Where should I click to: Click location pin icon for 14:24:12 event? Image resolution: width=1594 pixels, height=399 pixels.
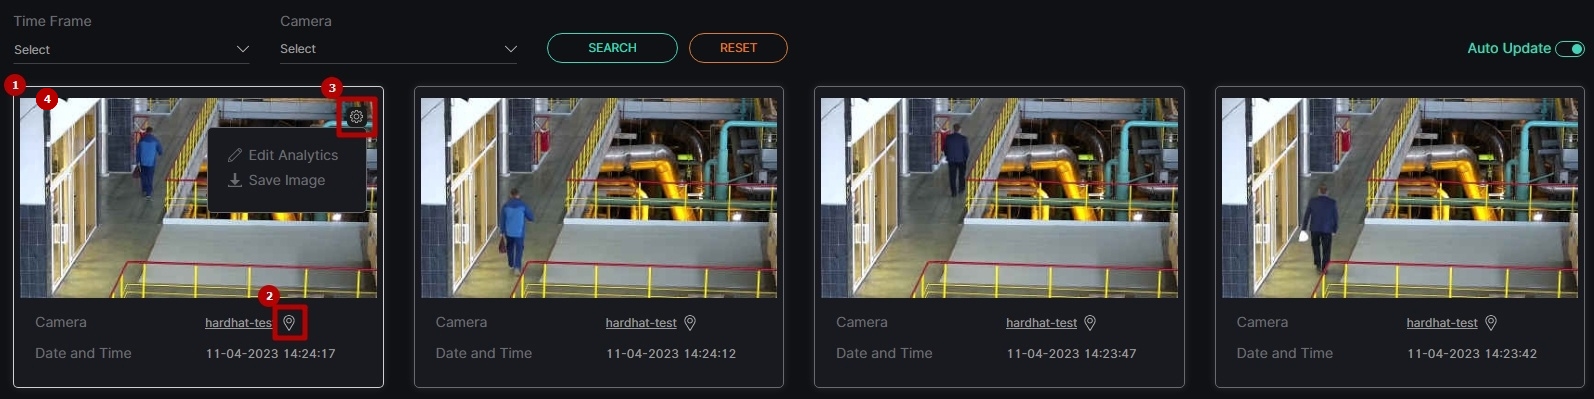(690, 323)
